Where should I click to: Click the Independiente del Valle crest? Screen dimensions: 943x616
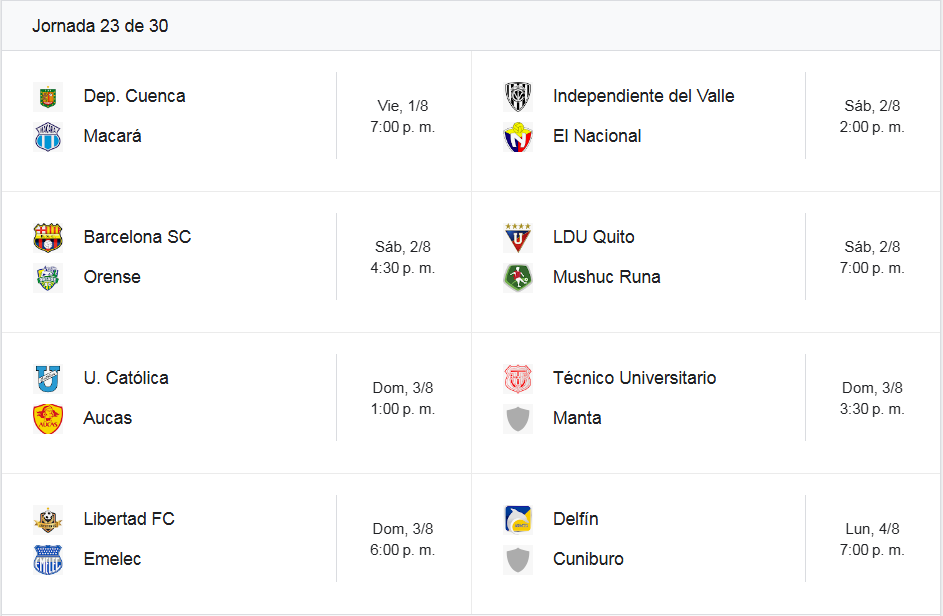[518, 97]
